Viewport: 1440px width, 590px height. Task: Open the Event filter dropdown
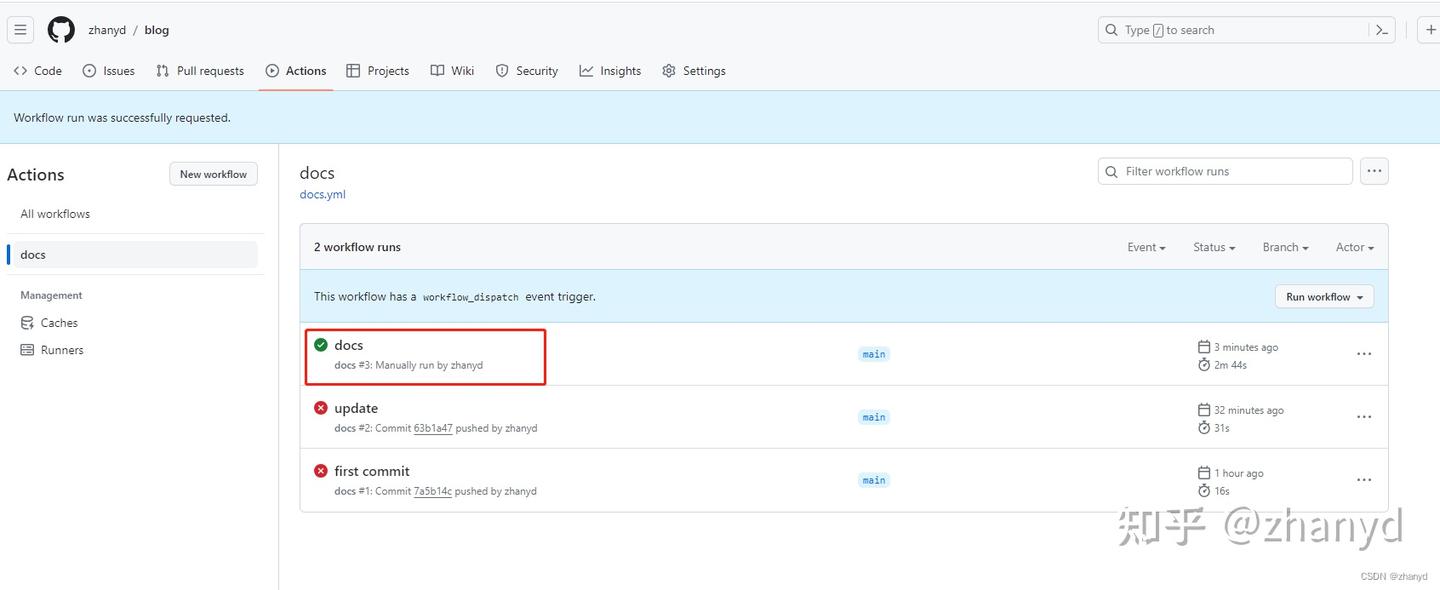tap(1146, 247)
